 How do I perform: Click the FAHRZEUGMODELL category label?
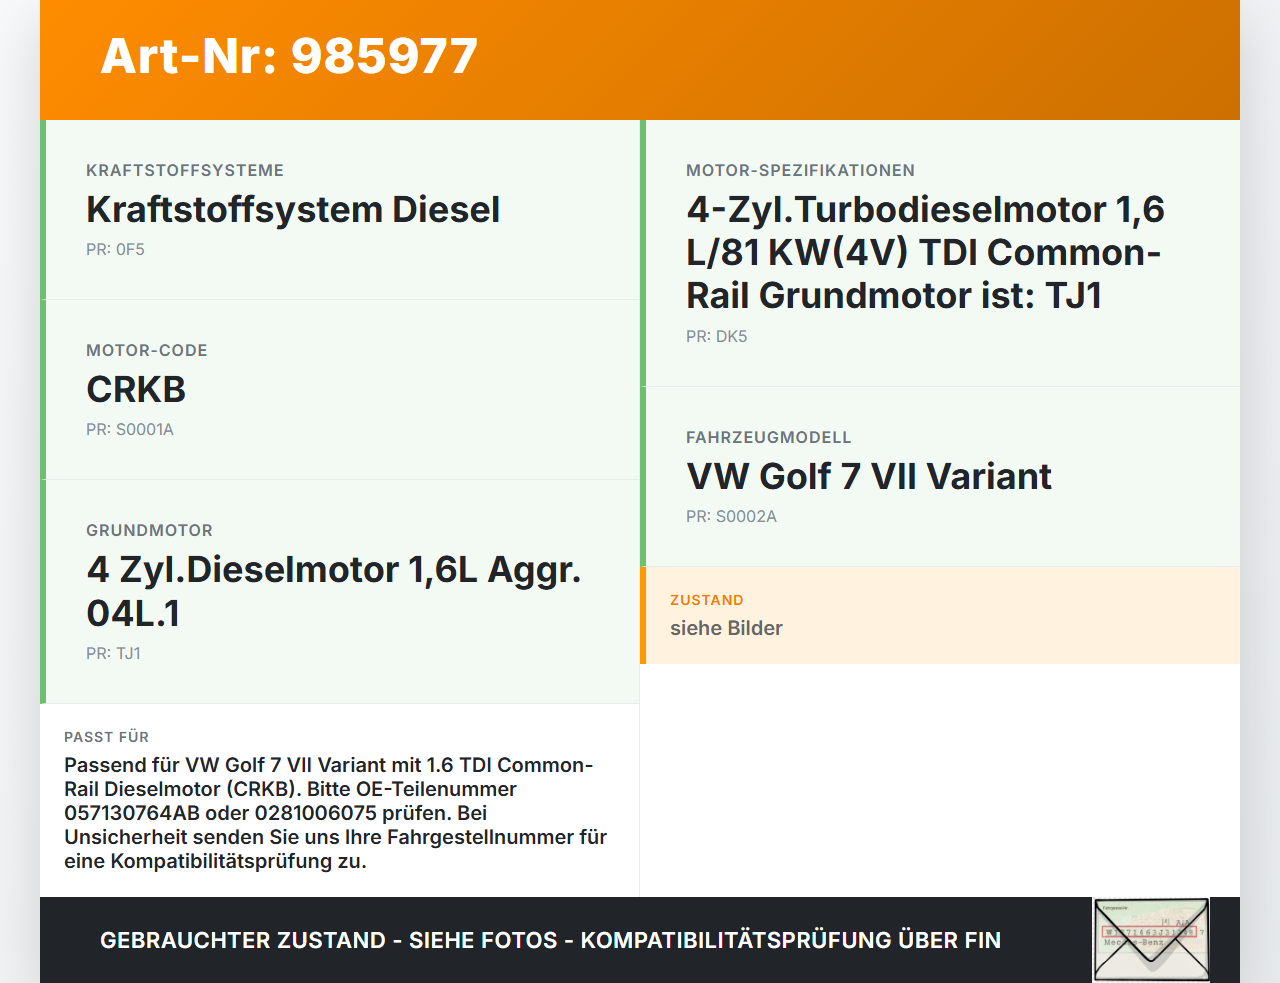768,438
